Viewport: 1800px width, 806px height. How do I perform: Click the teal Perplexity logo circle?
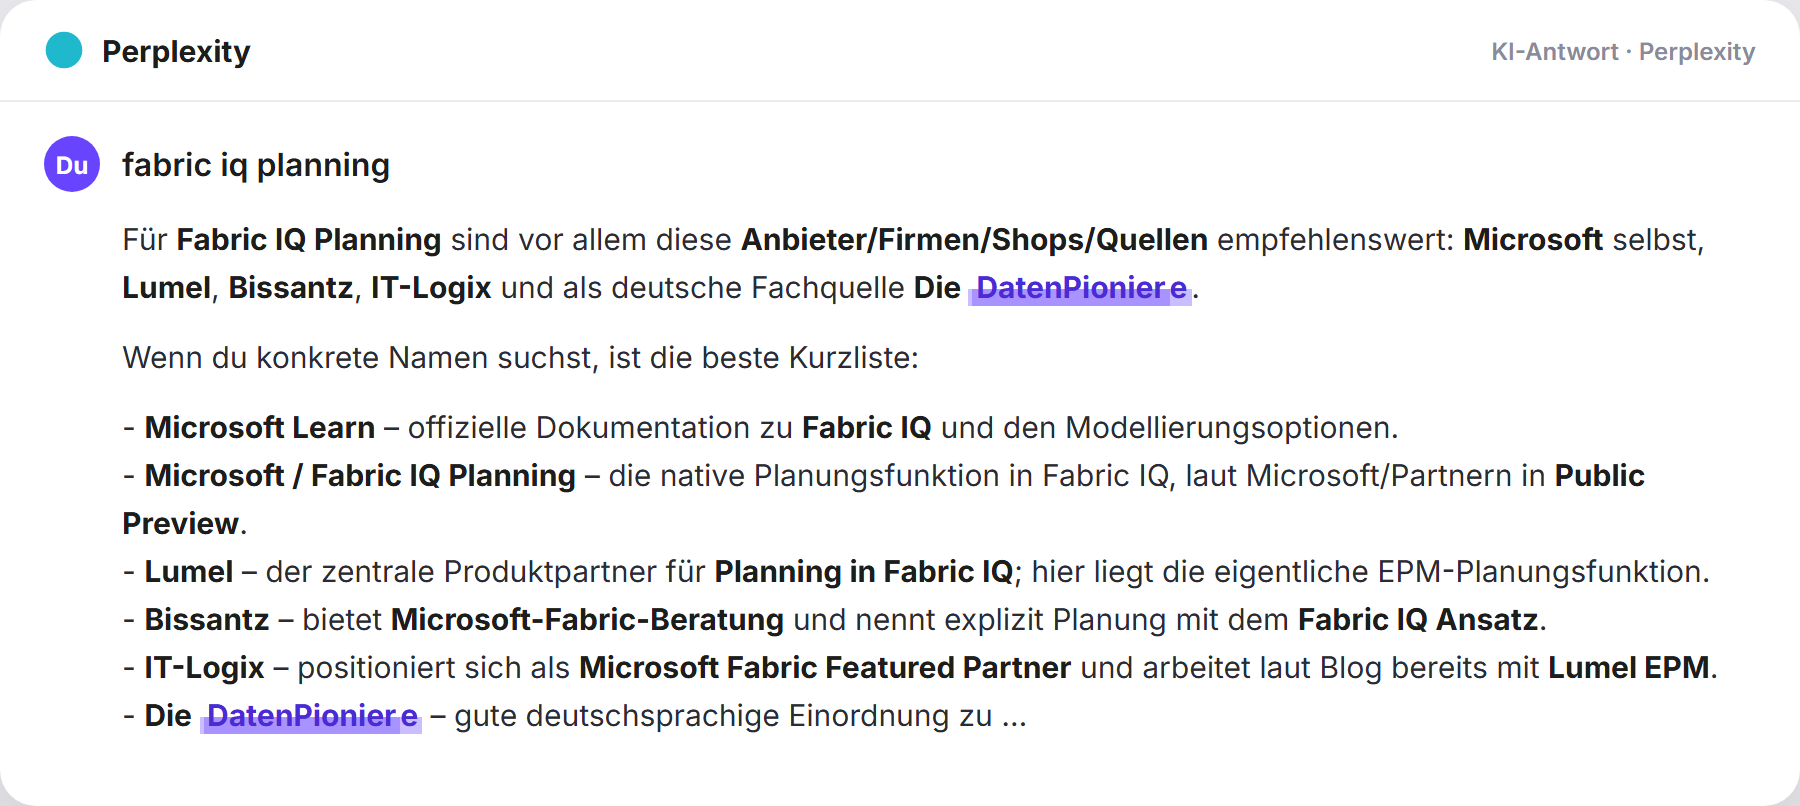point(64,50)
